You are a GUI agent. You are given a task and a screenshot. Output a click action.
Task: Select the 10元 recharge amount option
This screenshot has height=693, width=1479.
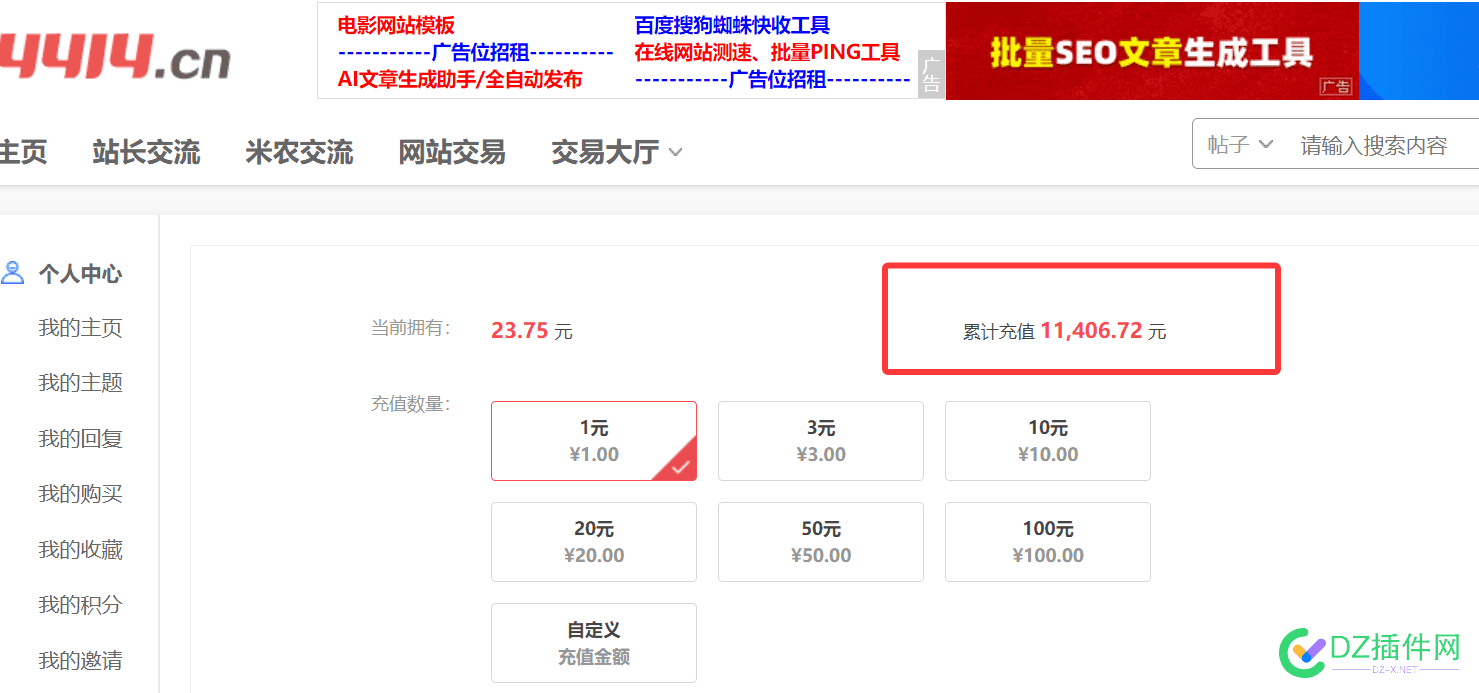[1048, 441]
